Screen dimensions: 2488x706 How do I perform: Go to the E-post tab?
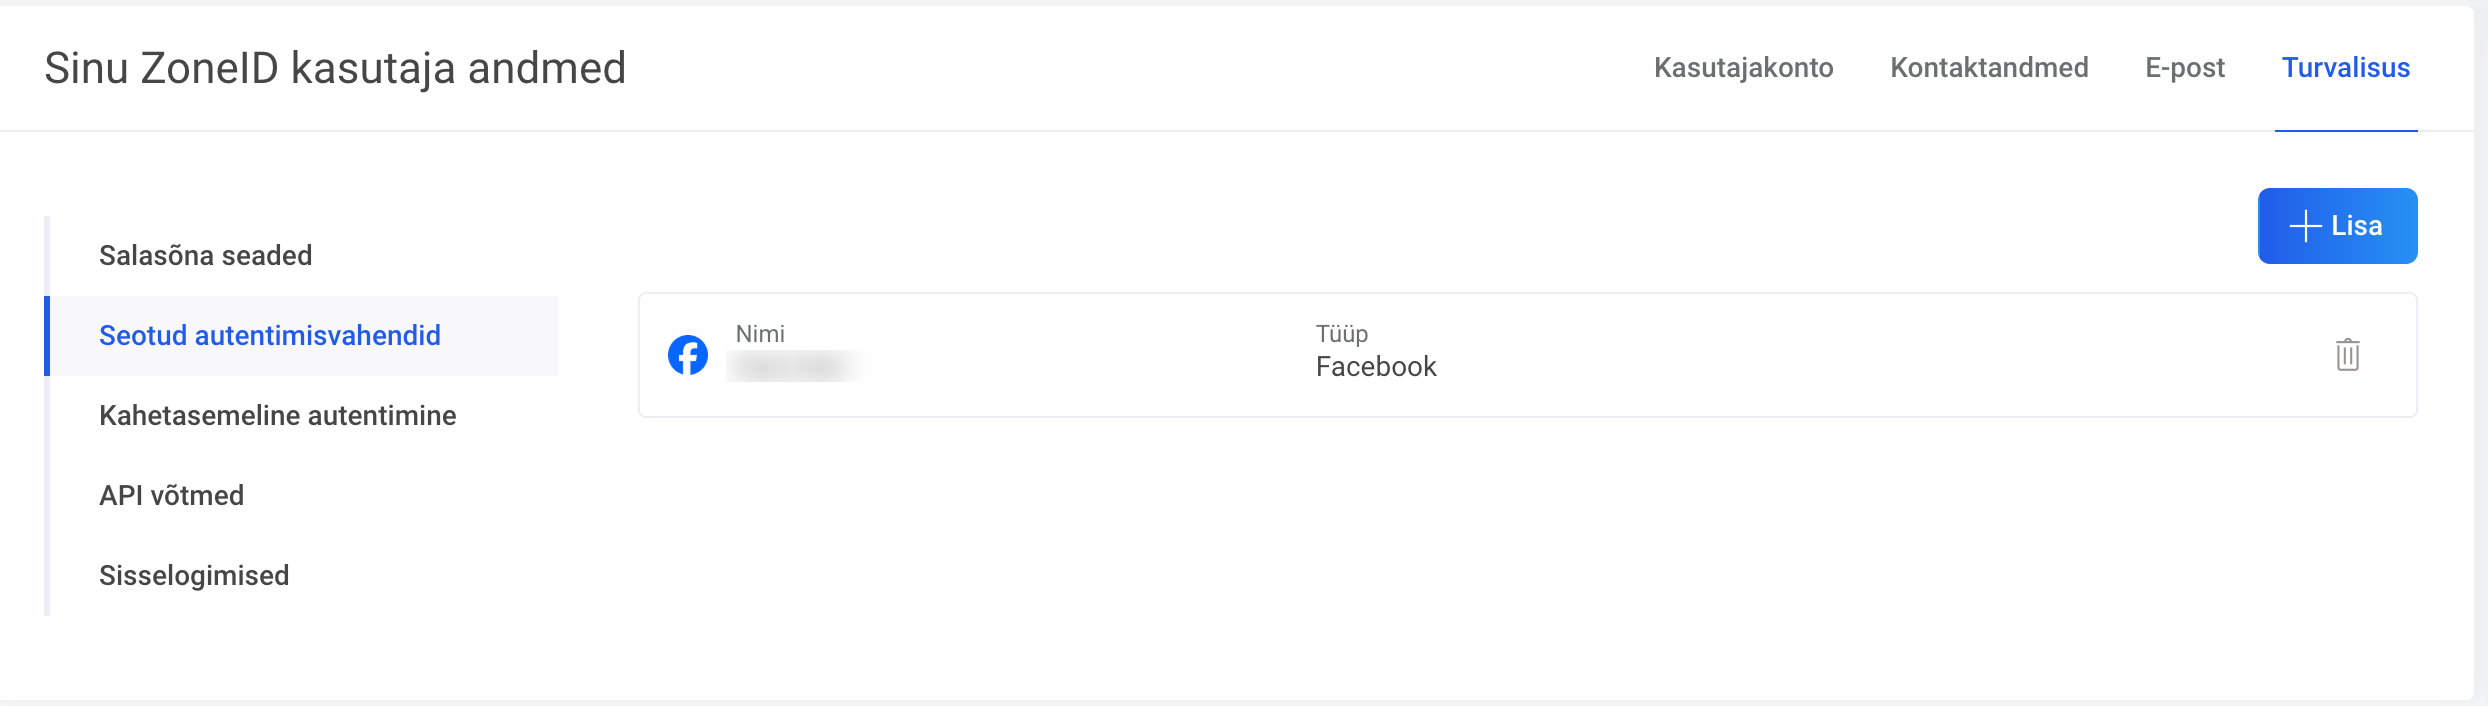coord(2185,68)
